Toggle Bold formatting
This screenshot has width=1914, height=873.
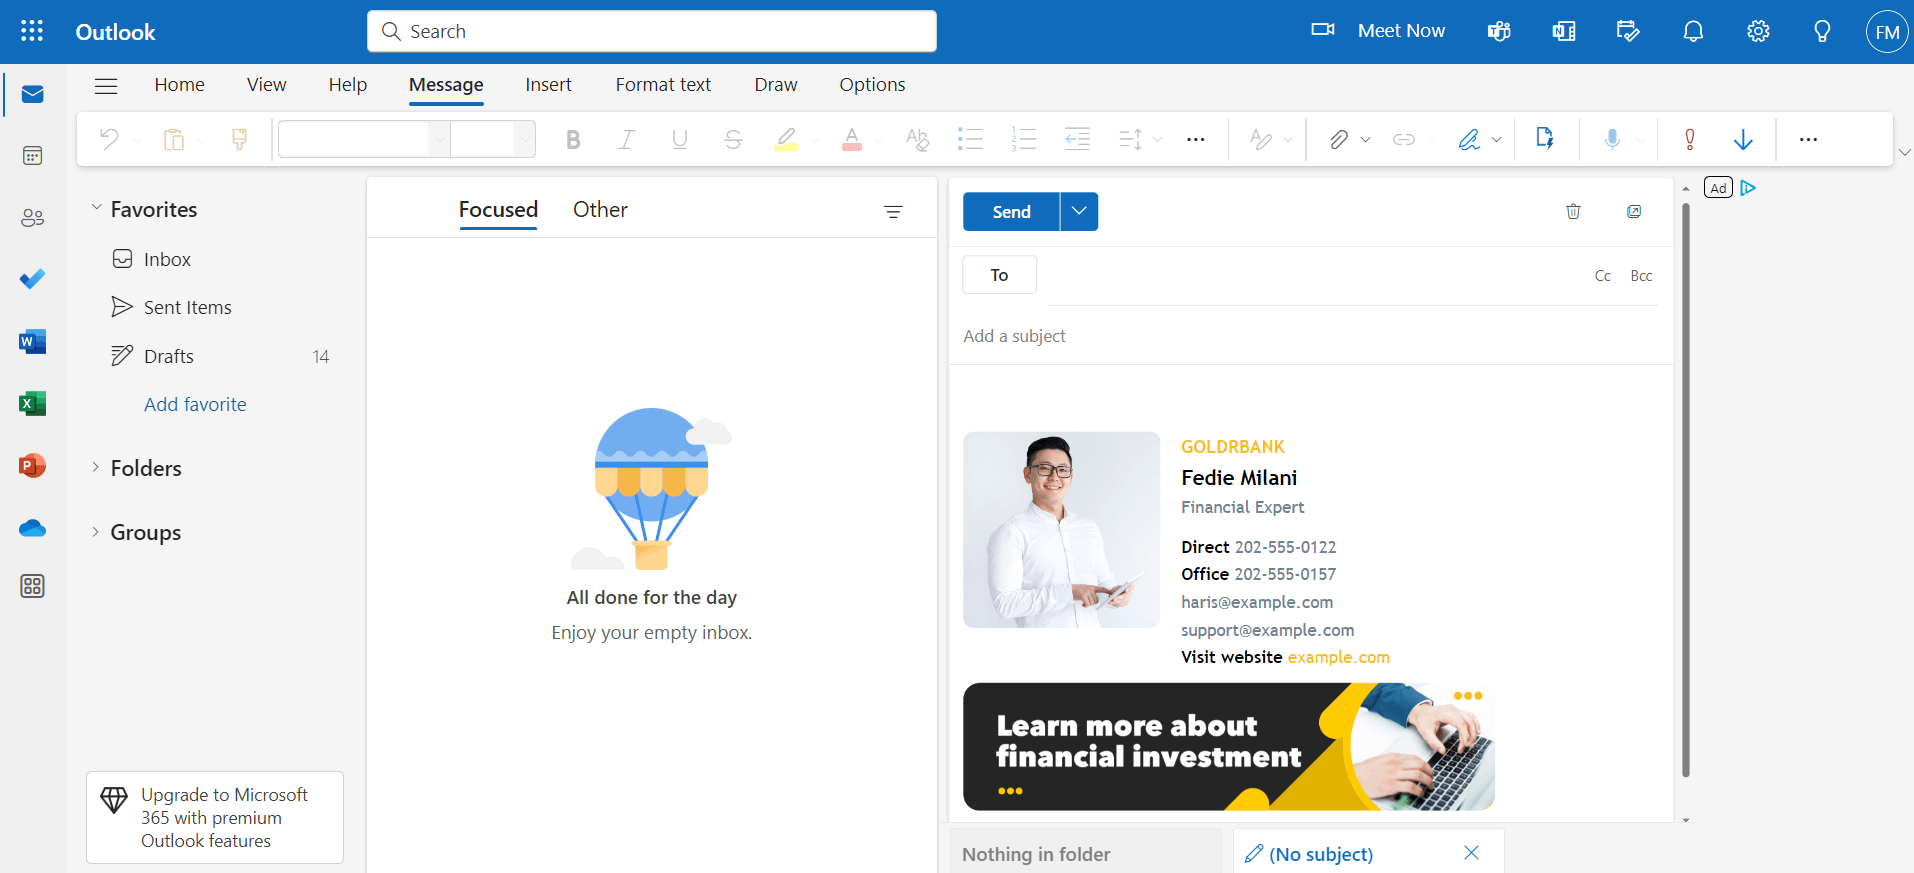[573, 139]
